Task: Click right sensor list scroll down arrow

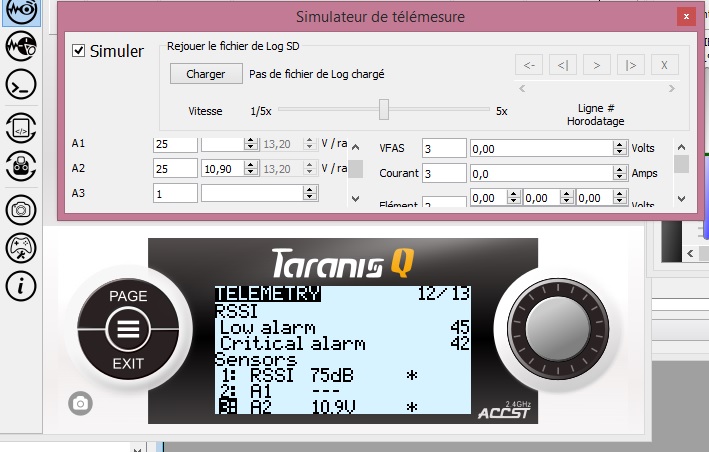Action: (x=681, y=198)
